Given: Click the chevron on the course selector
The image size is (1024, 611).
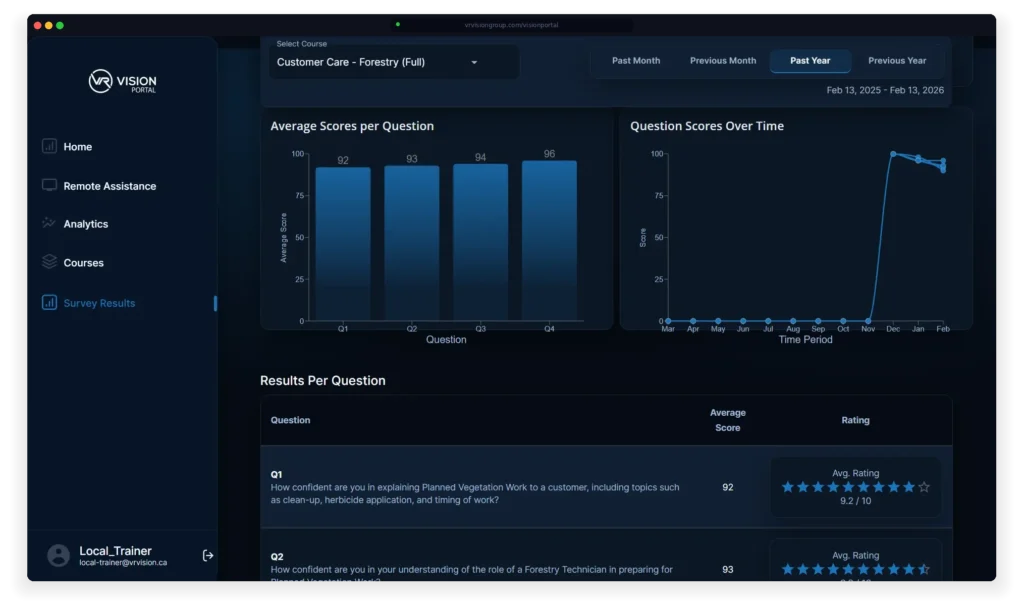Looking at the screenshot, I should coord(474,62).
